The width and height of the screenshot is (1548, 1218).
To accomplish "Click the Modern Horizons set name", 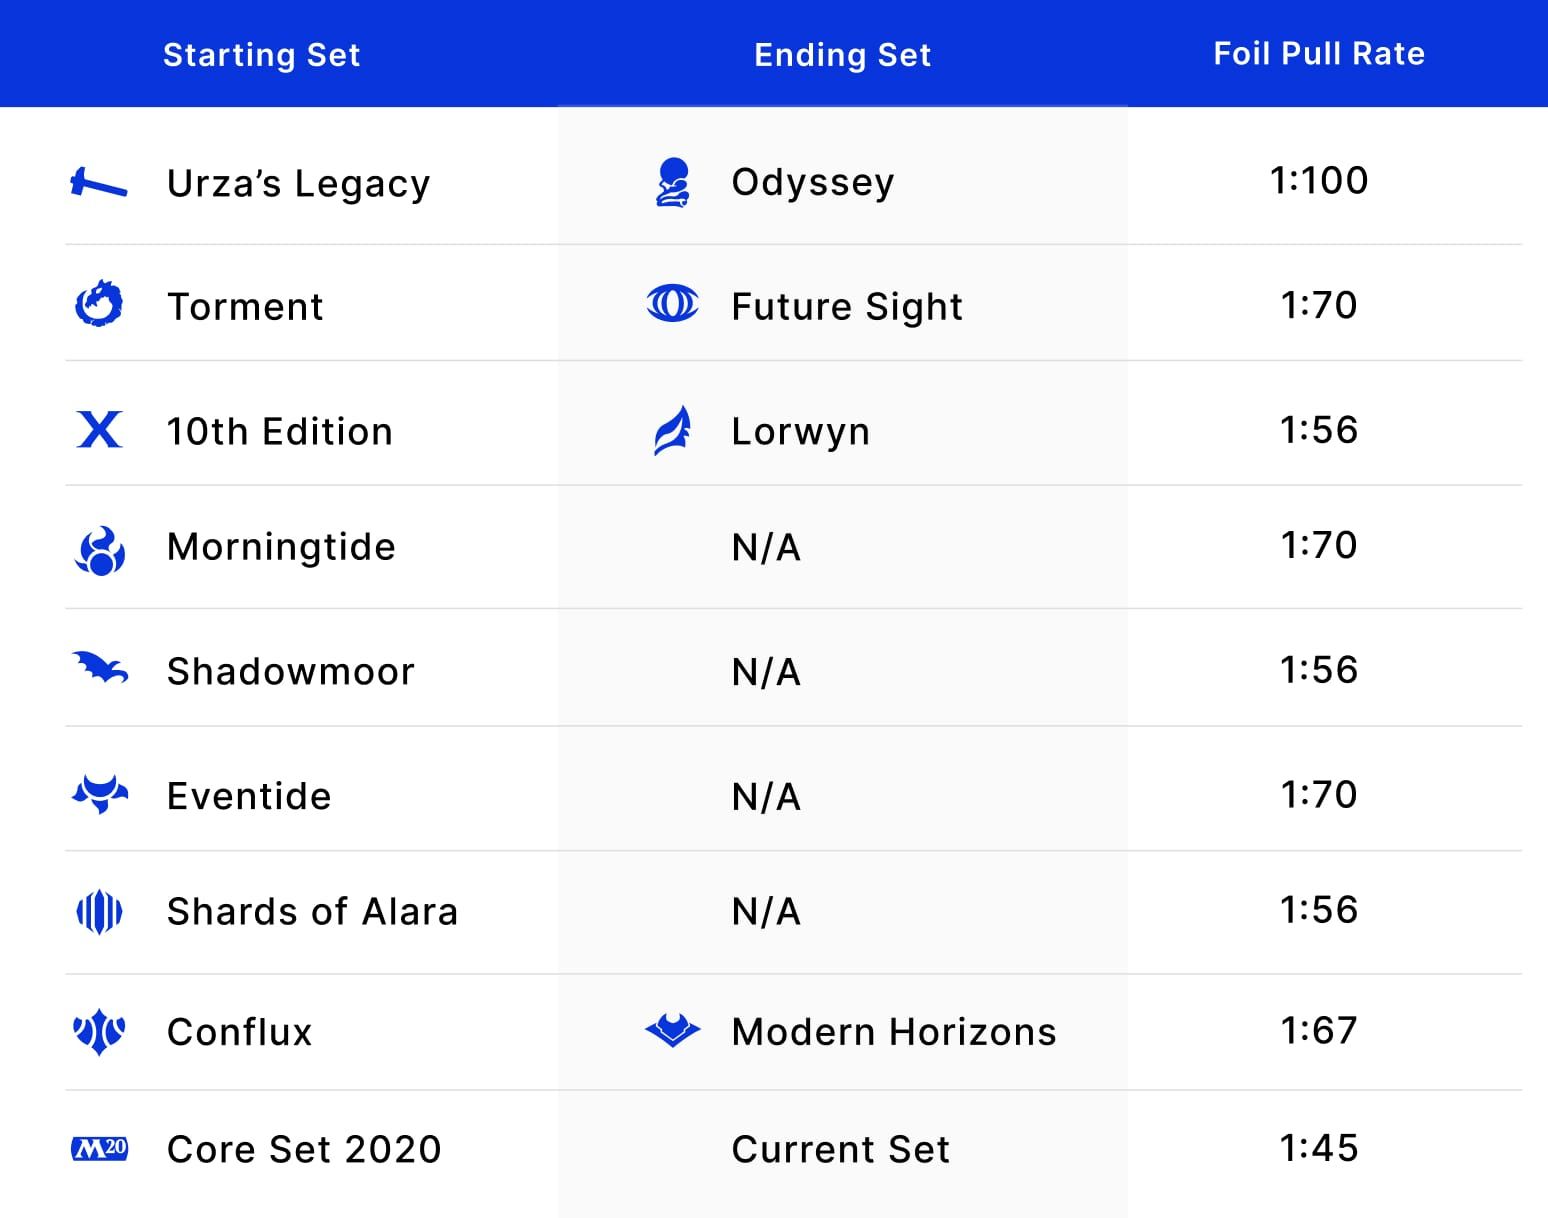I will (x=894, y=1031).
